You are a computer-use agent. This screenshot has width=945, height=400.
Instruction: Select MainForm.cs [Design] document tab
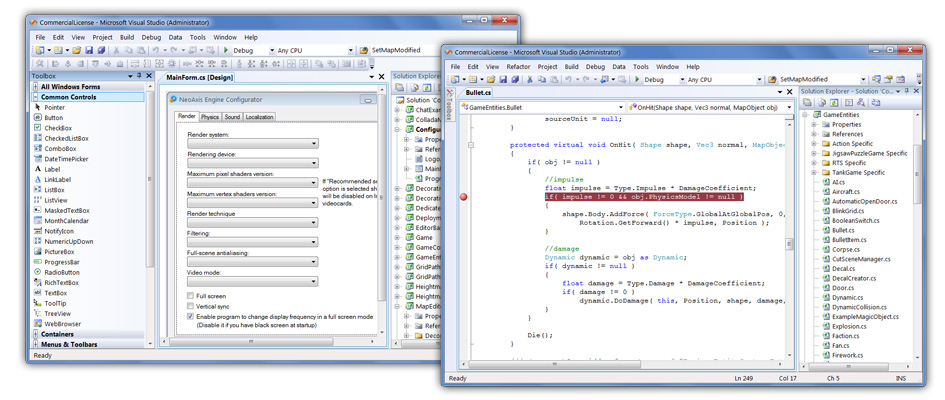click(199, 78)
